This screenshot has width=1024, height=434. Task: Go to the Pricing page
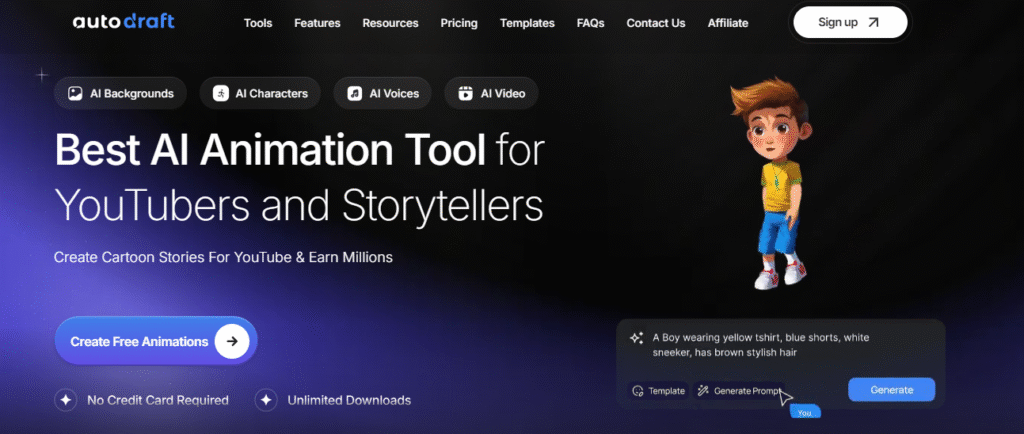point(459,23)
